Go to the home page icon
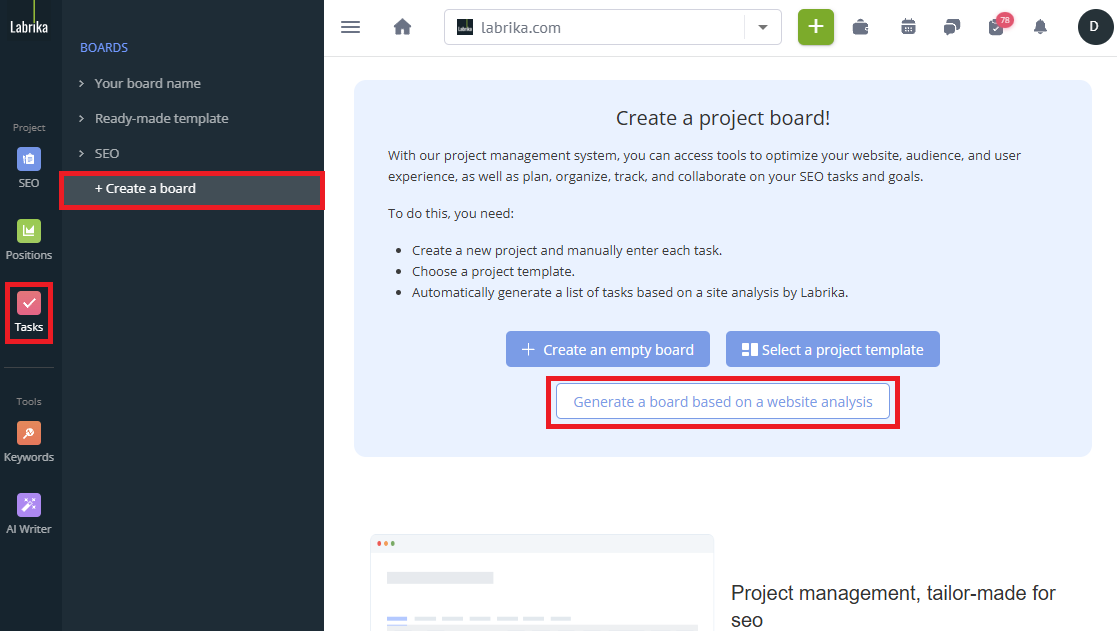Screen dimensions: 1117x631 [402, 27]
